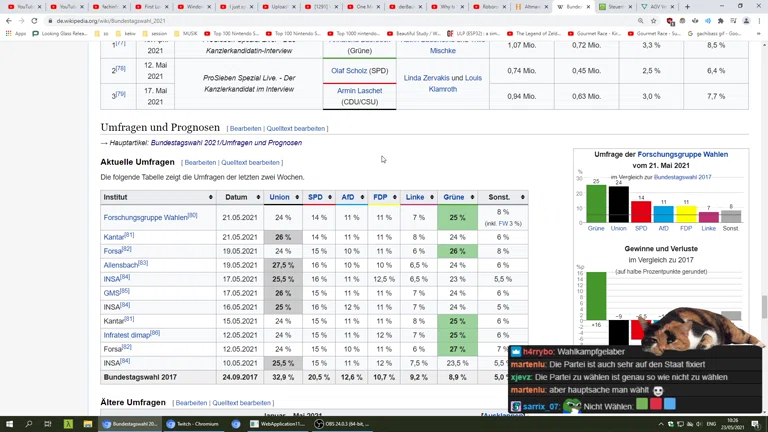
Task: Open the Apps shortcut in bookmarks bar
Action: coord(16,33)
